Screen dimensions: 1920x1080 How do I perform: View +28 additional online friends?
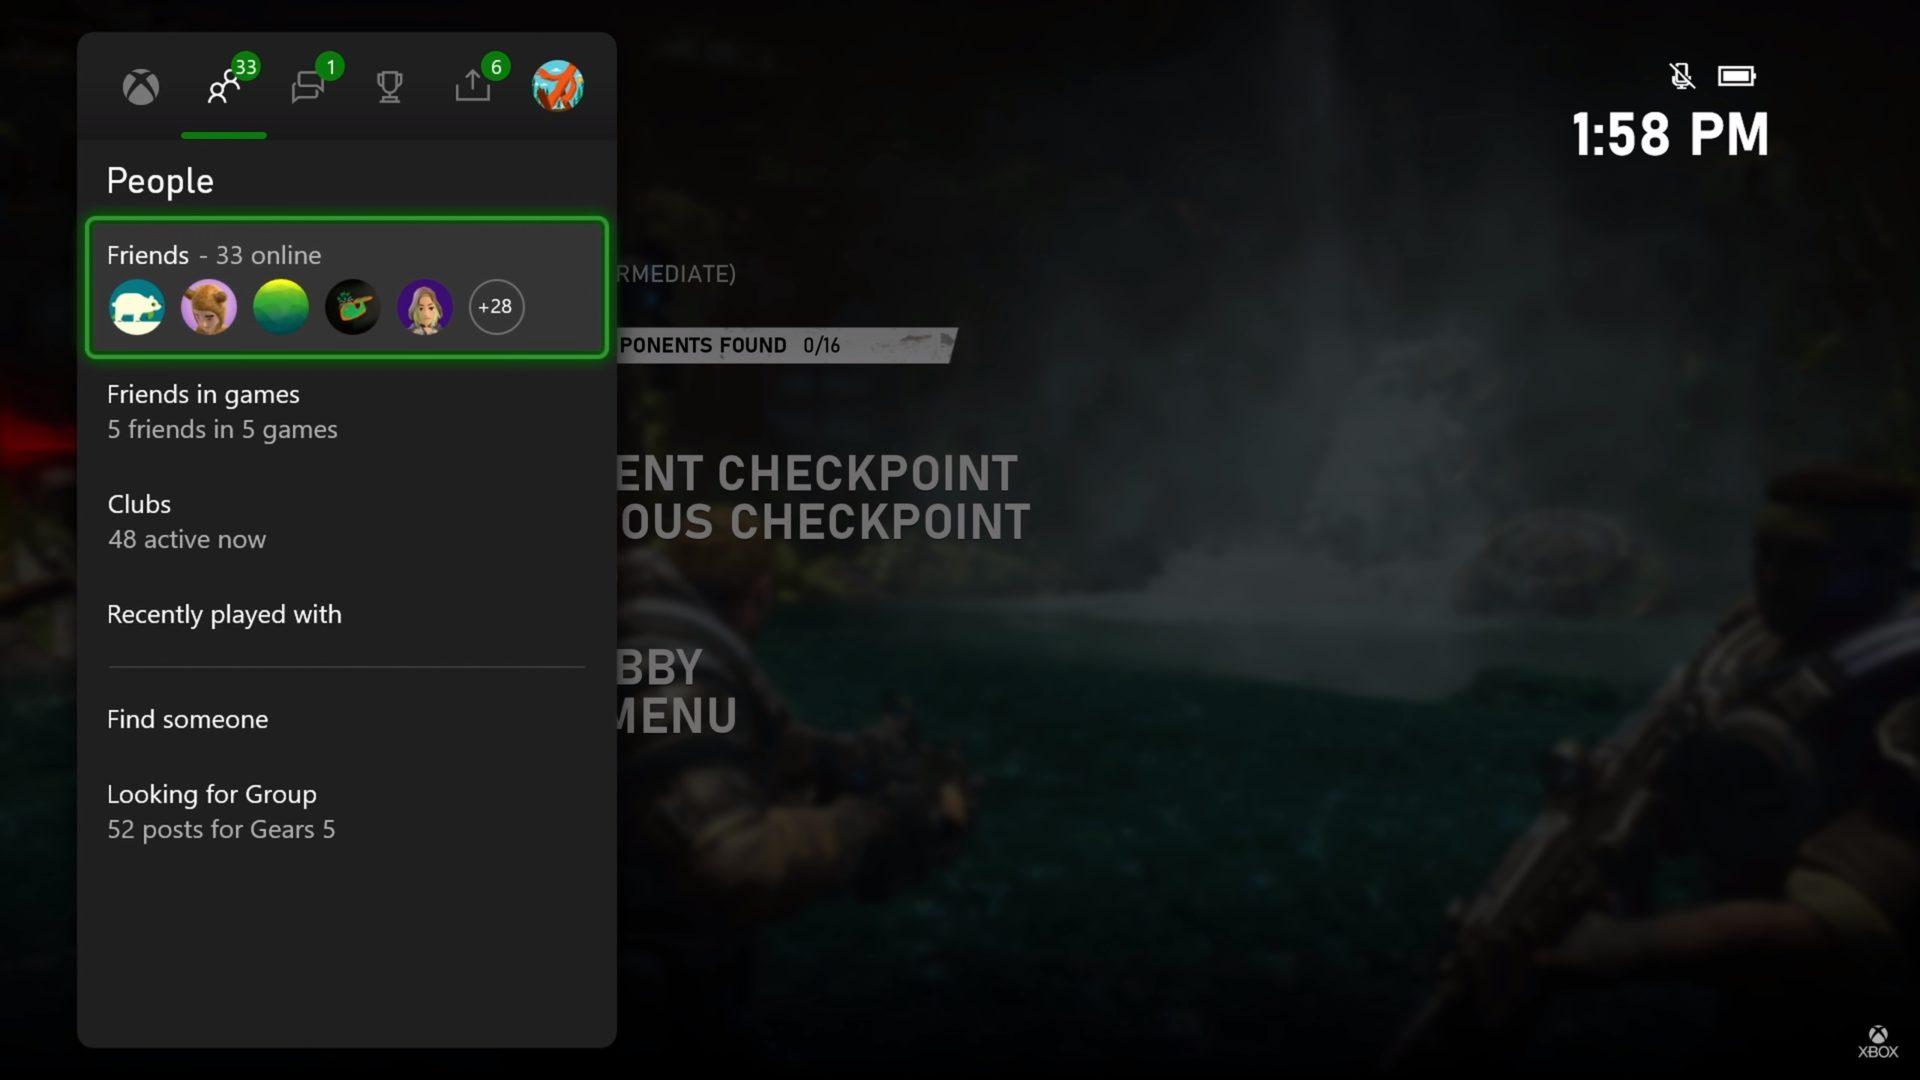[496, 306]
